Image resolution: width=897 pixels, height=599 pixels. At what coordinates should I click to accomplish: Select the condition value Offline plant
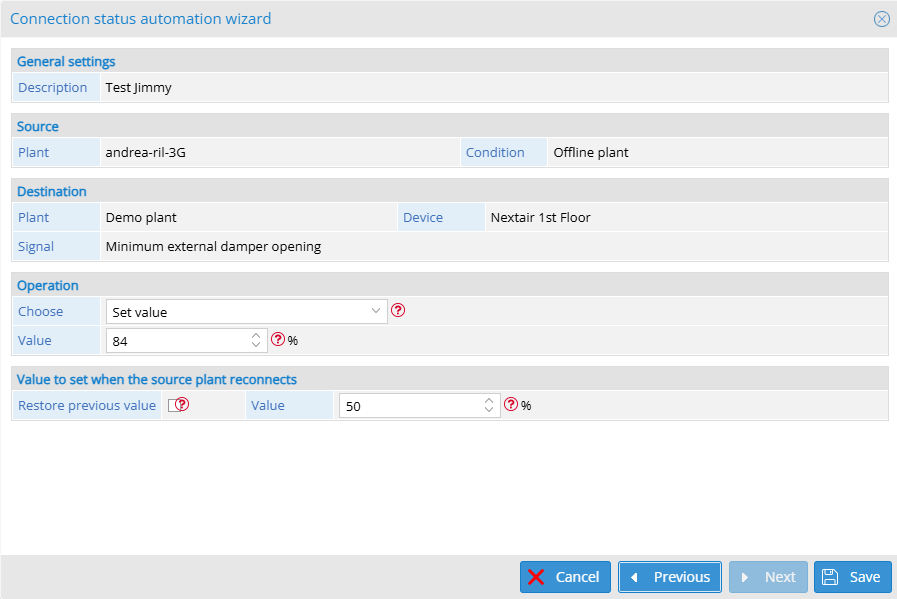pyautogui.click(x=591, y=153)
